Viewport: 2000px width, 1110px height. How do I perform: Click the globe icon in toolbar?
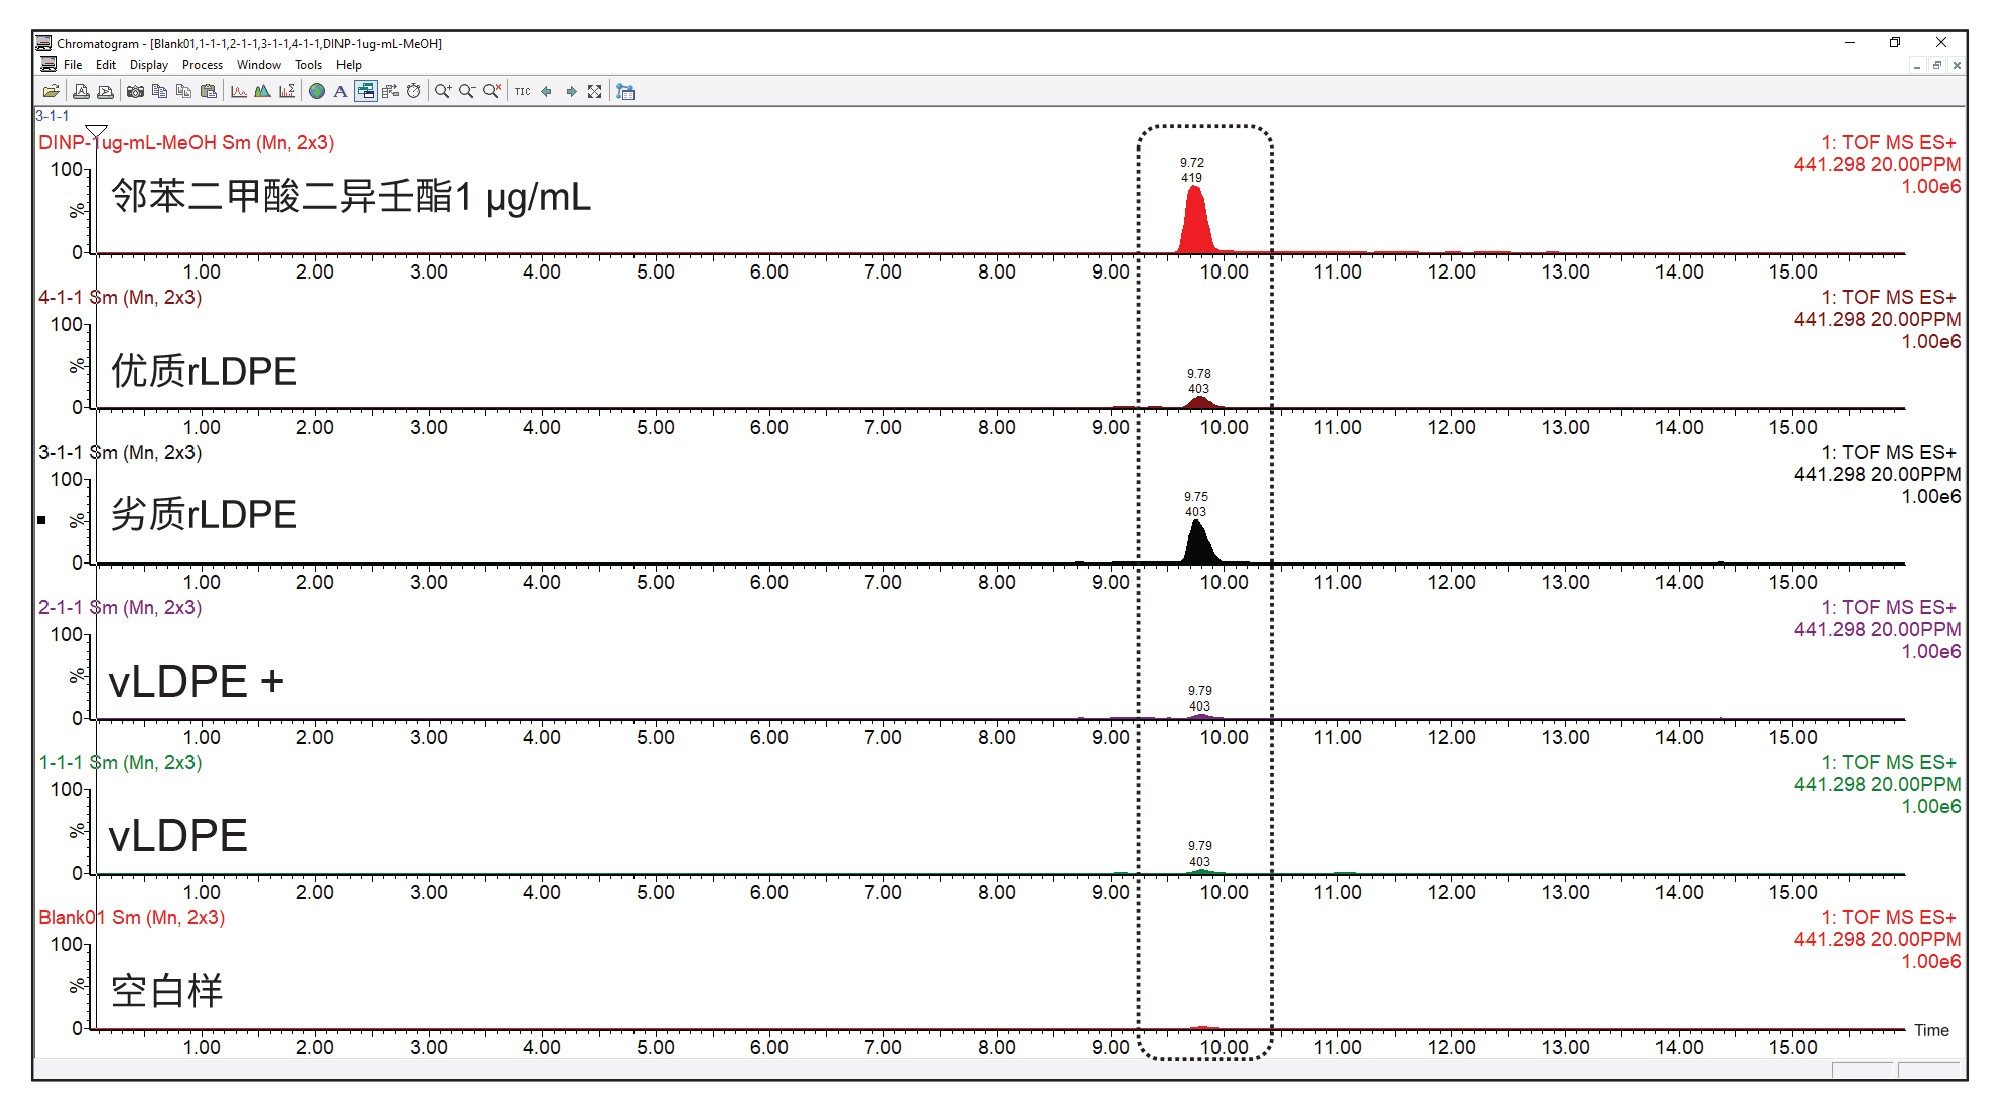coord(317,91)
